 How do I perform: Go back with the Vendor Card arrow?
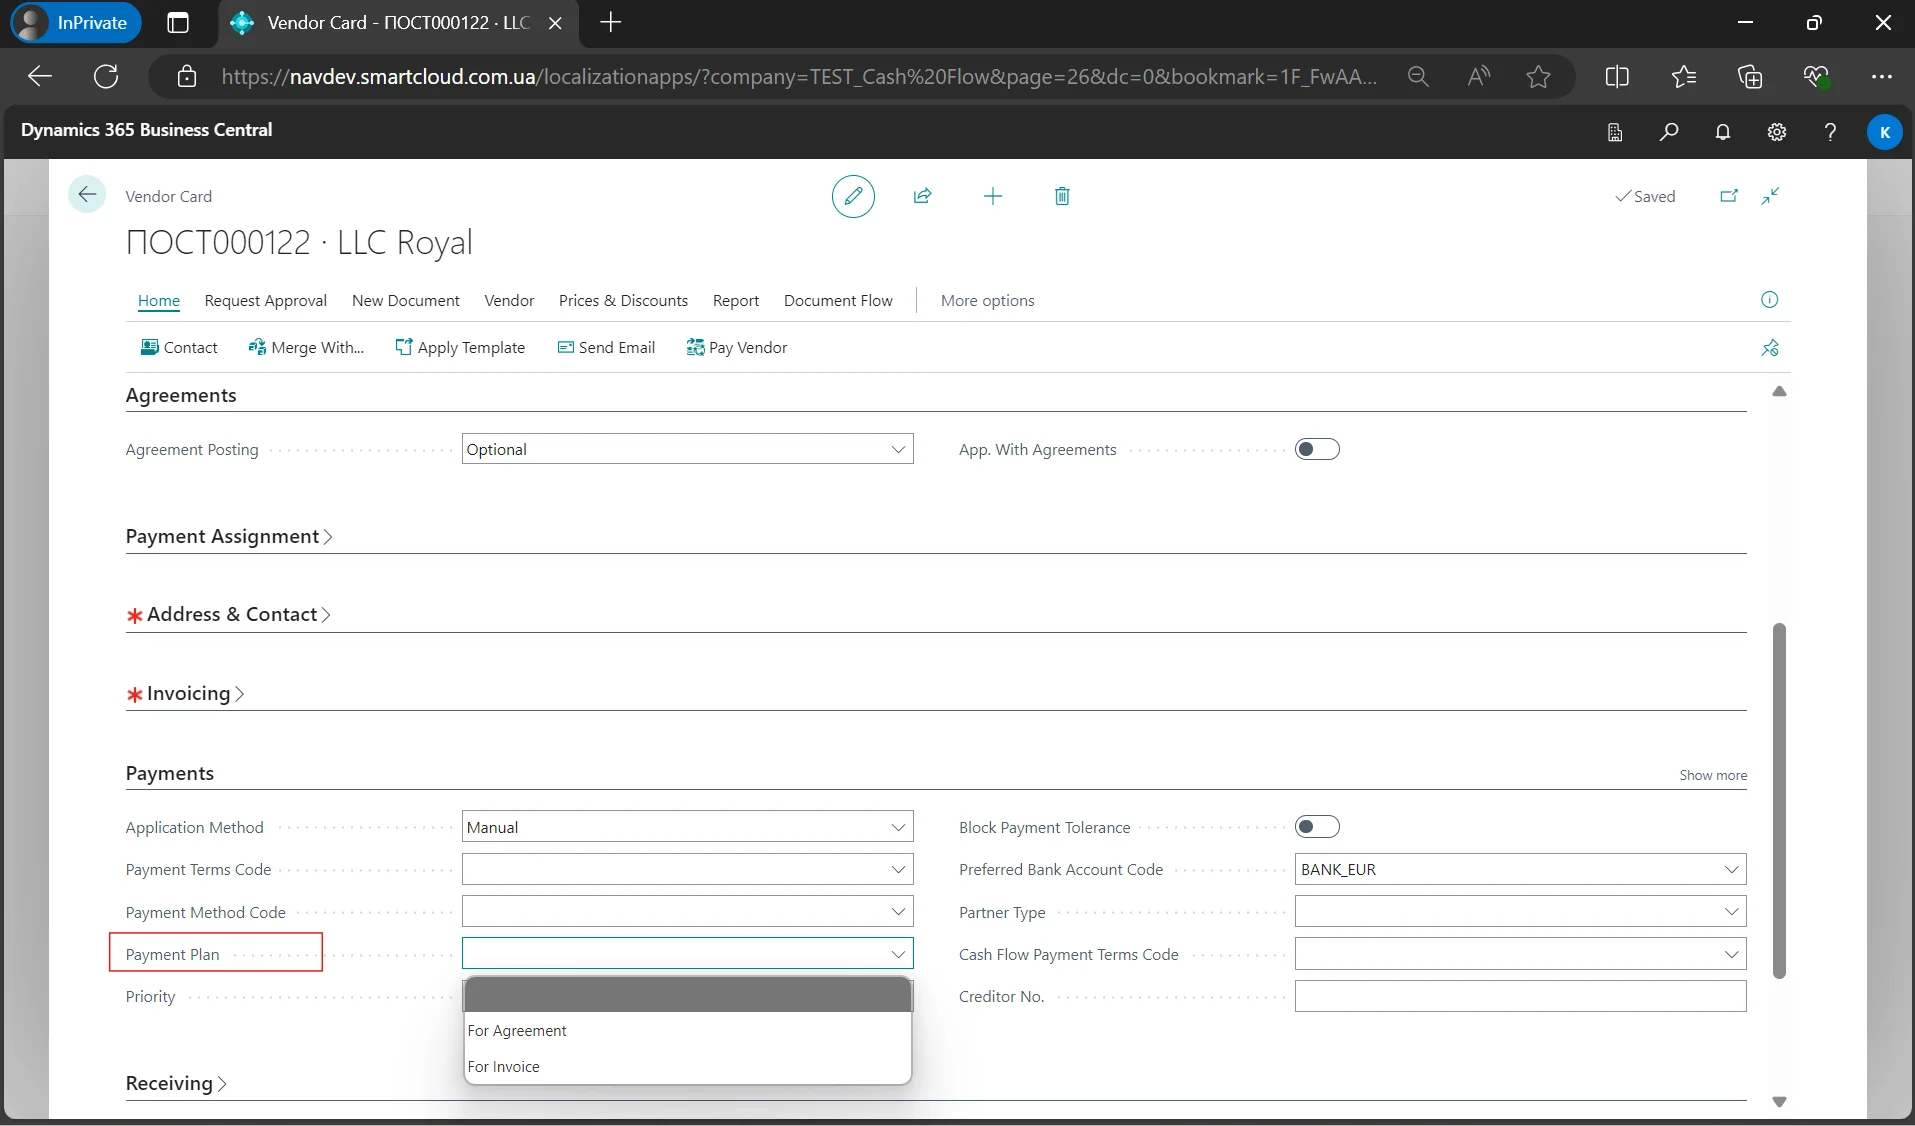[x=87, y=194]
